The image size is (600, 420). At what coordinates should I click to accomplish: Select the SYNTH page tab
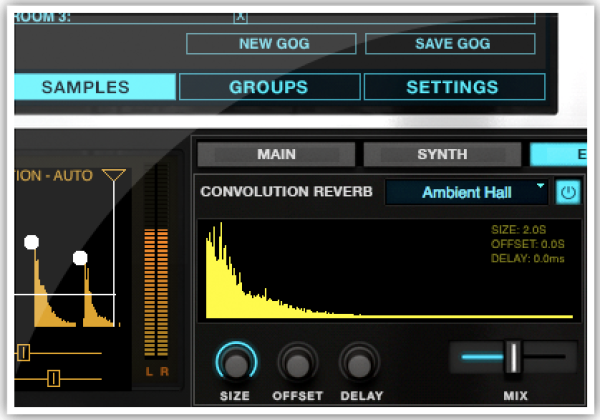[x=441, y=154]
